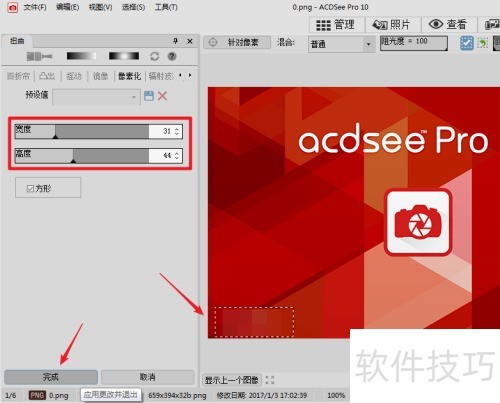The height and width of the screenshot is (403, 500).
Task: Select the 辐射波 effect tab
Action: [161, 76]
